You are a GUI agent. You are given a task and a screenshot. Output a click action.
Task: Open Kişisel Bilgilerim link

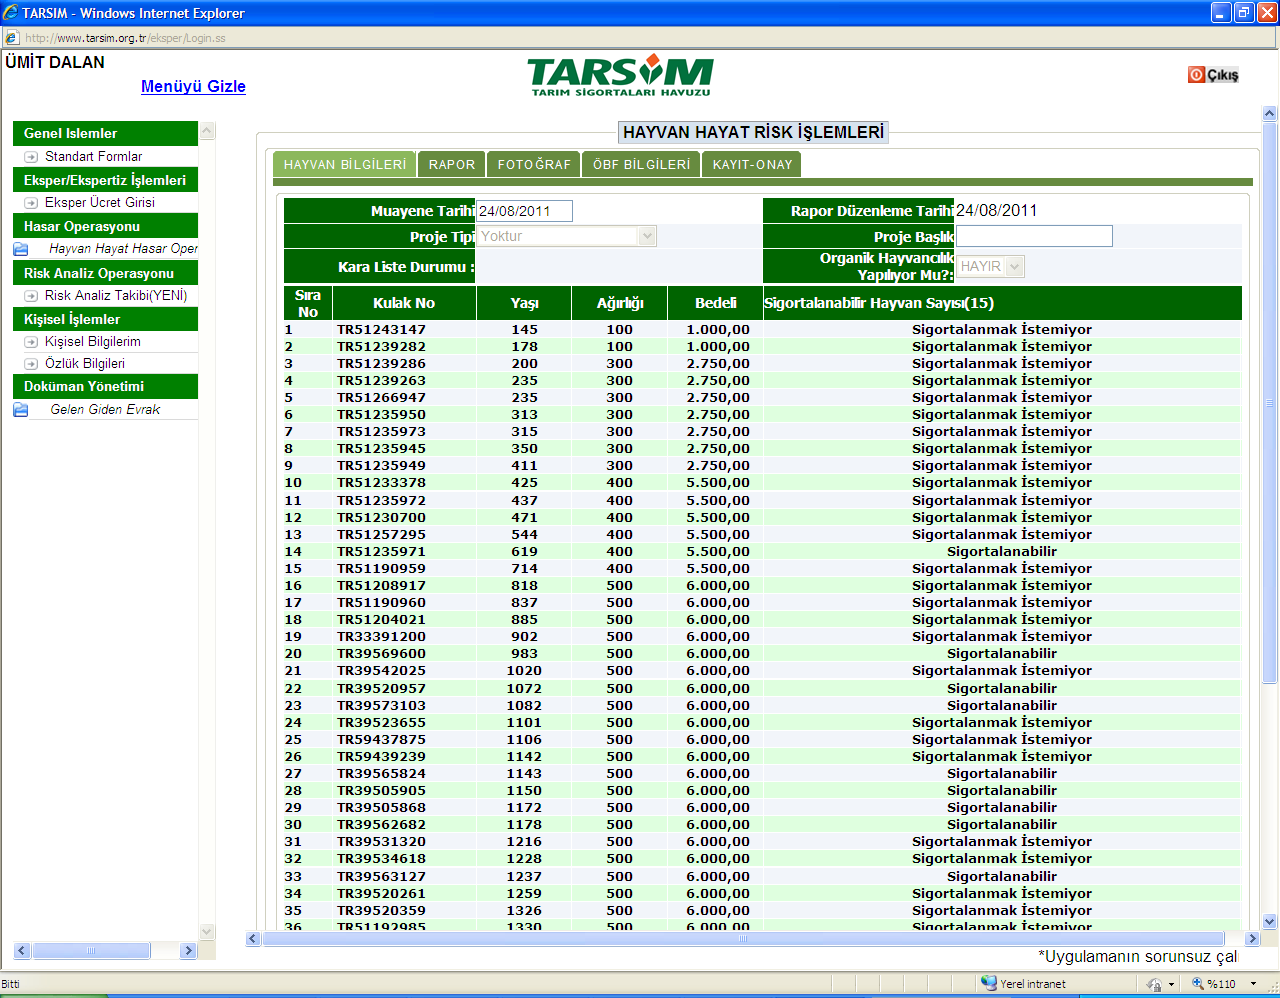[x=93, y=342]
